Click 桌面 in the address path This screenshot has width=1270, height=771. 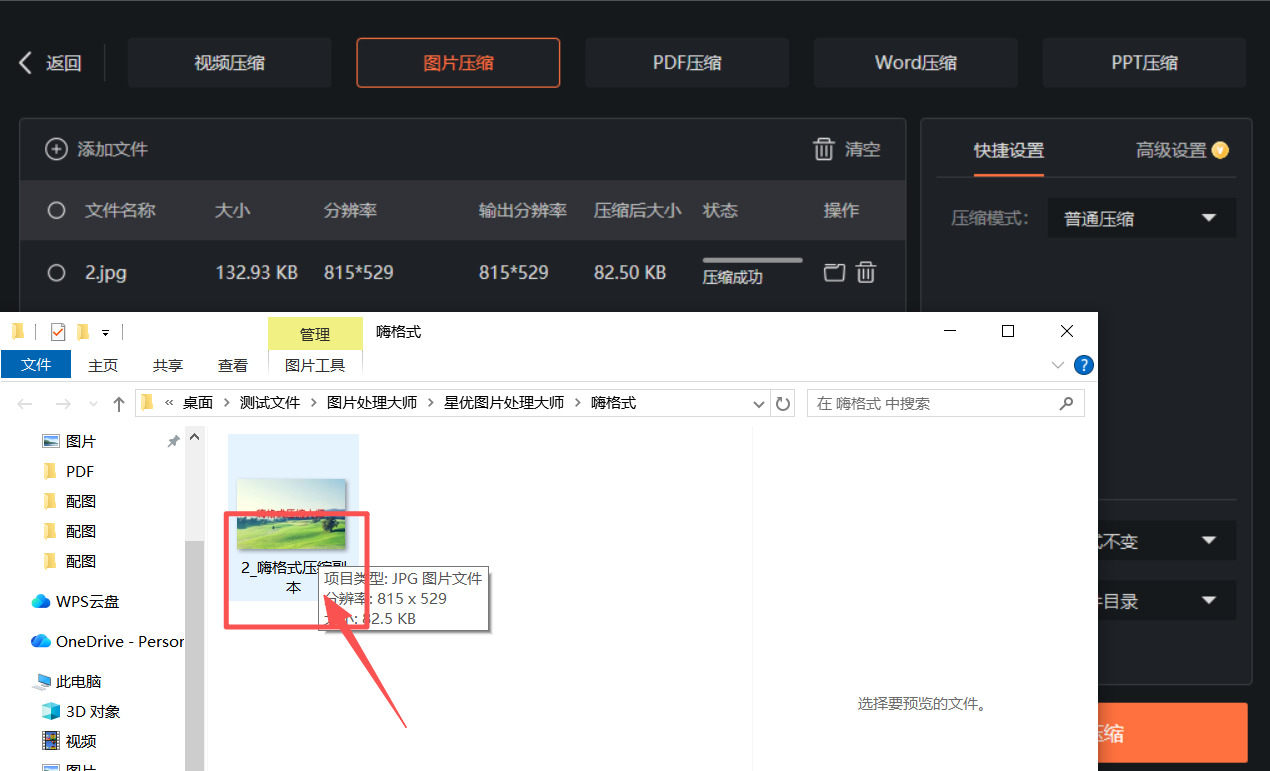pos(198,403)
